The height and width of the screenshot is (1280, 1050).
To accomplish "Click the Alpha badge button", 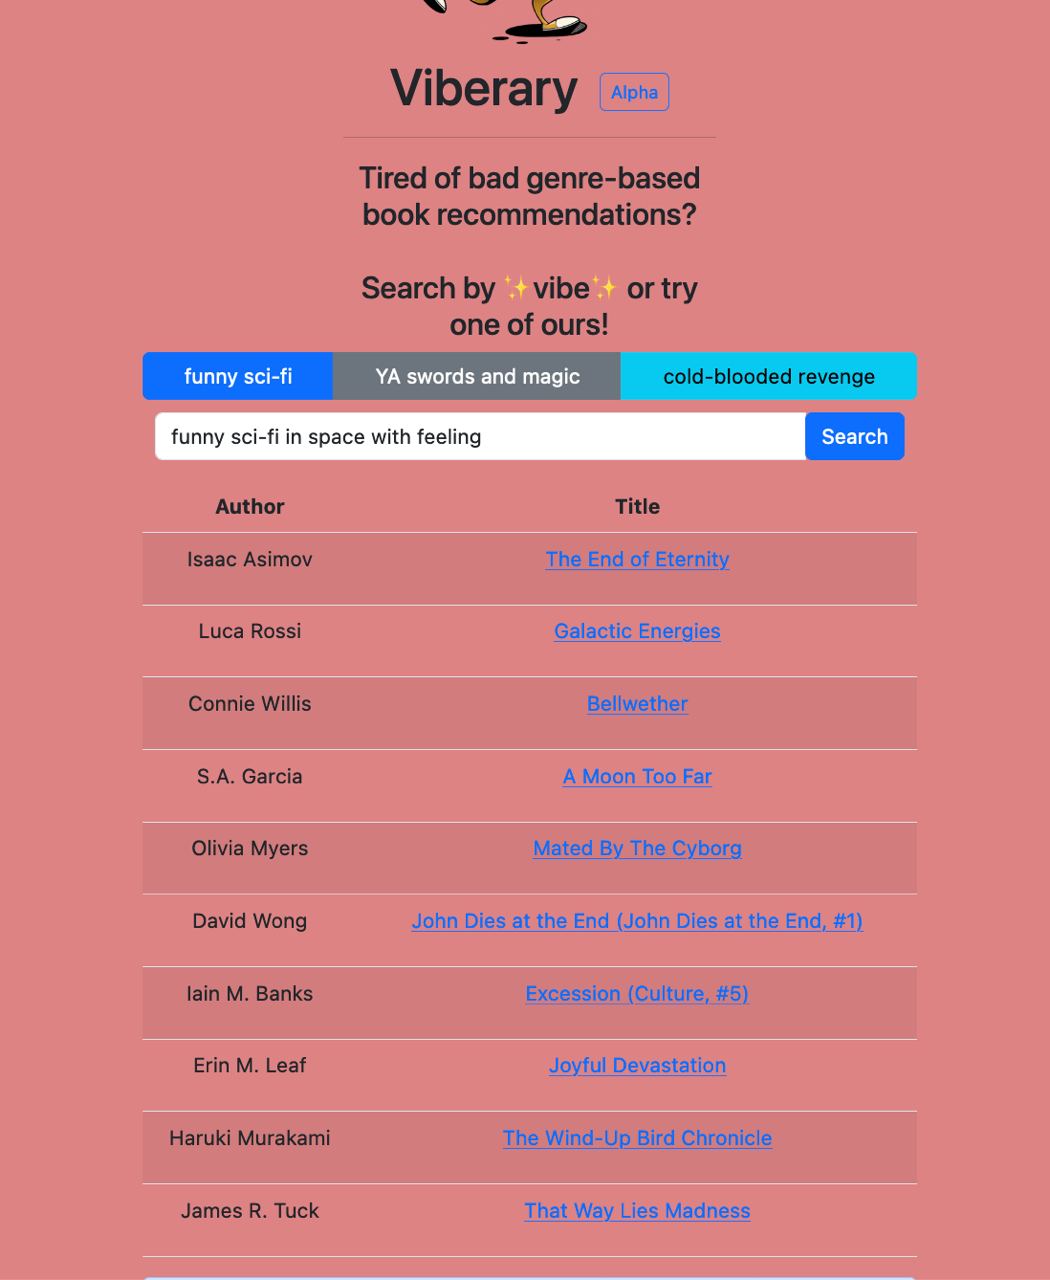I will pos(634,92).
